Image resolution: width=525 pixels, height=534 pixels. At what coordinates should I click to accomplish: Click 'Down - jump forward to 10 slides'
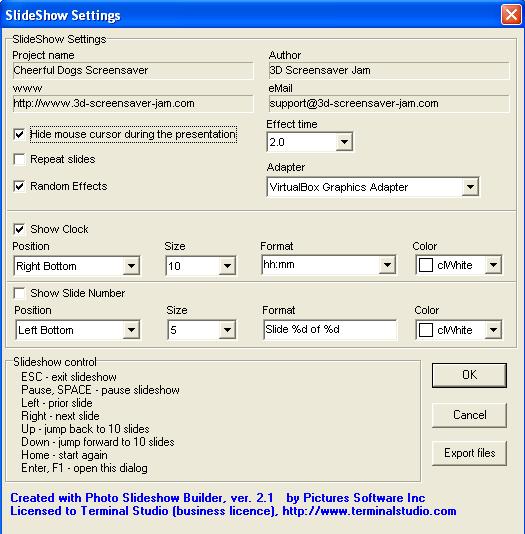[98, 442]
